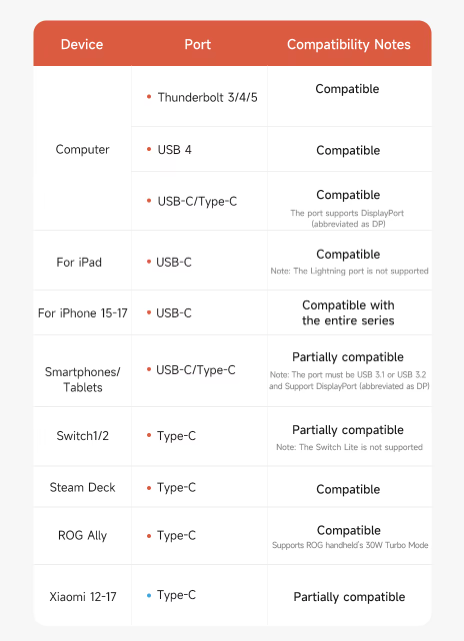The height and width of the screenshot is (641, 464).
Task: Select the Thunderbolt 3/4/5 port entry
Action: pos(208,97)
